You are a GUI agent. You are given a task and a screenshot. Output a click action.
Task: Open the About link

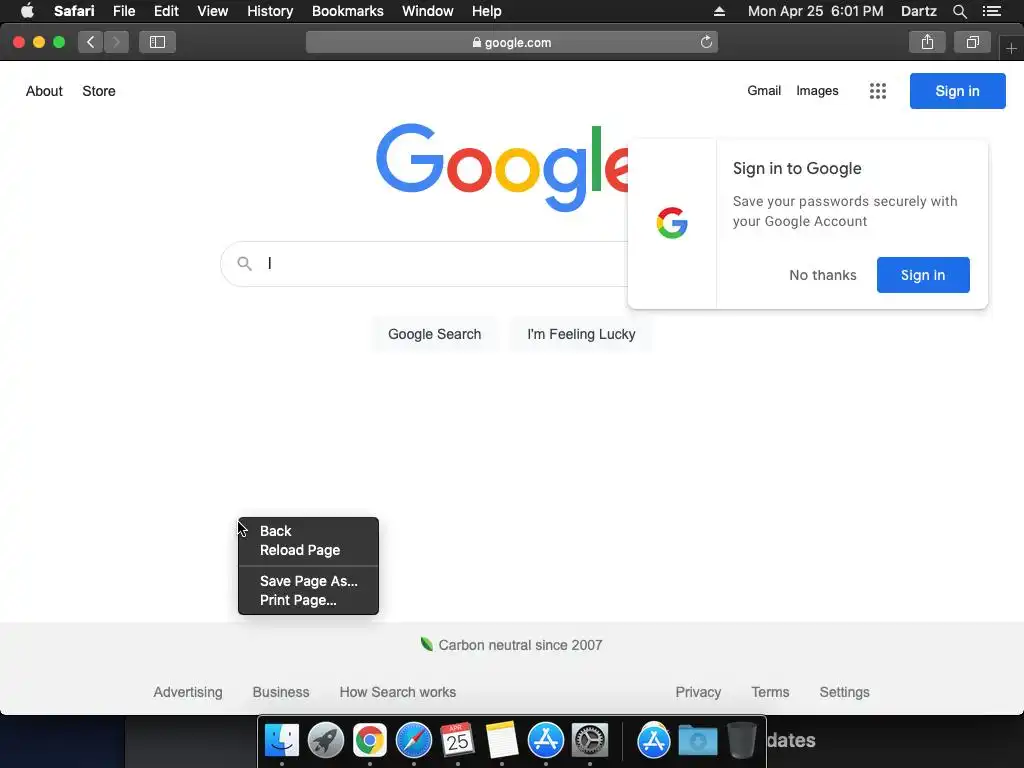click(44, 91)
